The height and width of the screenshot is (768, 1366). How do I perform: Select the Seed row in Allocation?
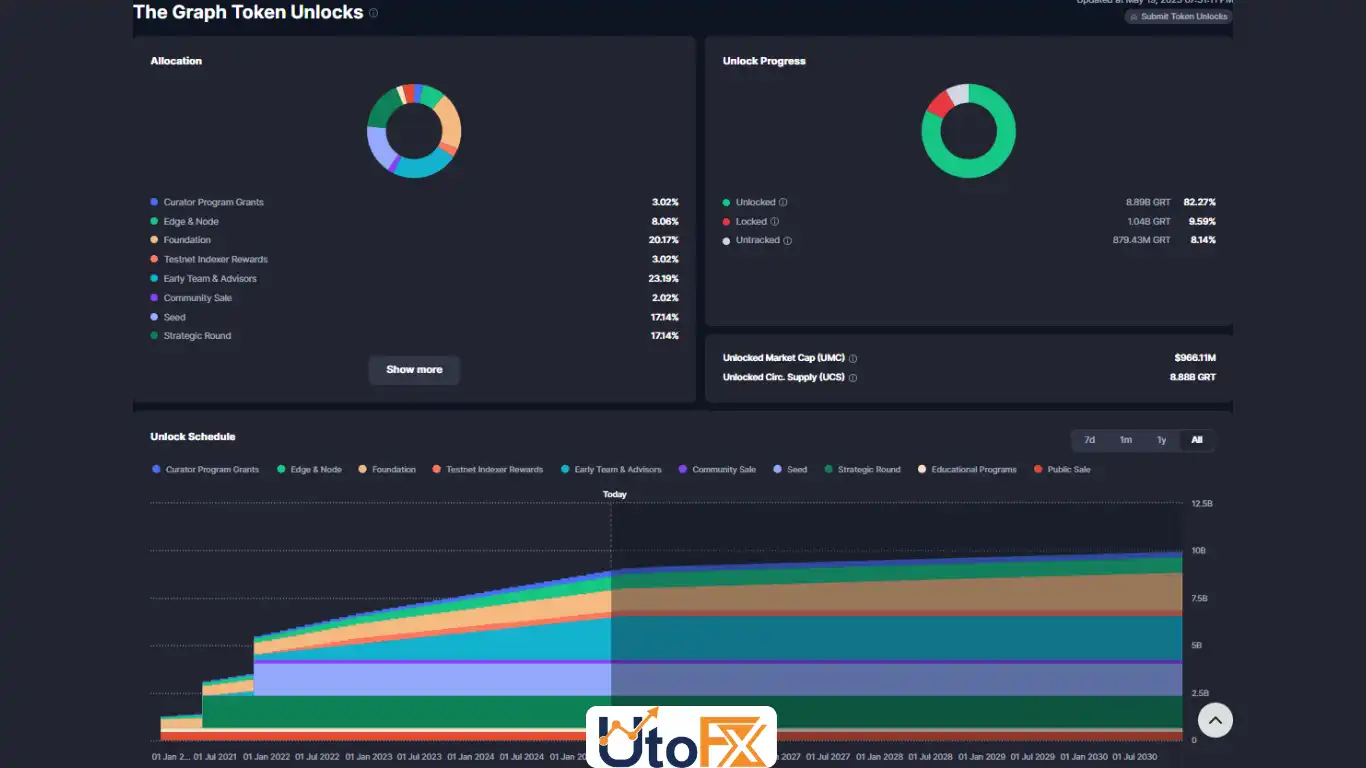coord(414,317)
